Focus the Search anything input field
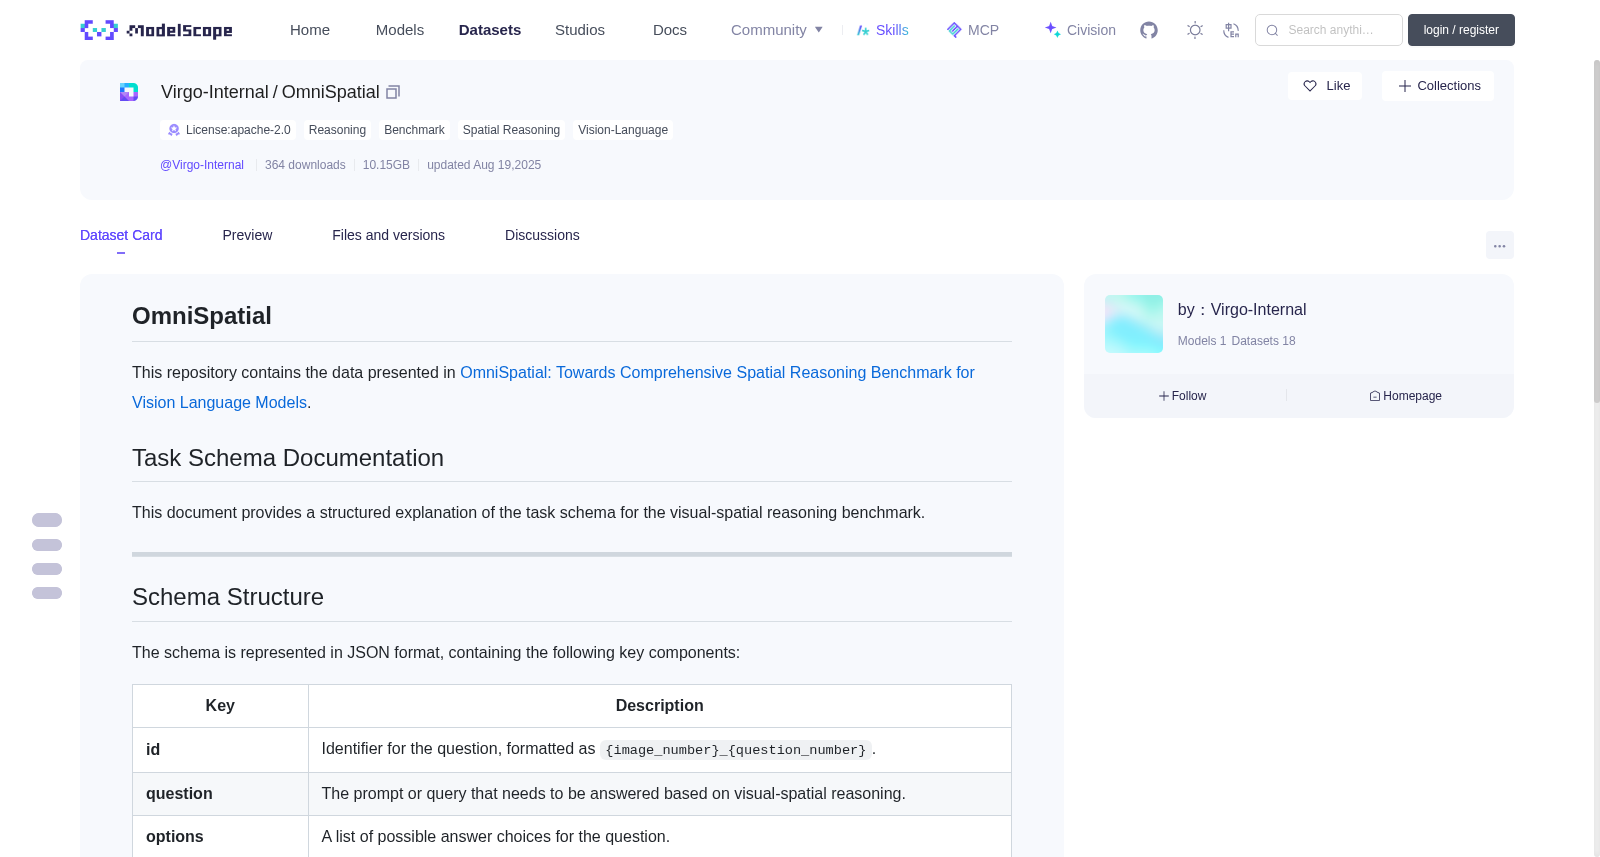 [x=1329, y=30]
